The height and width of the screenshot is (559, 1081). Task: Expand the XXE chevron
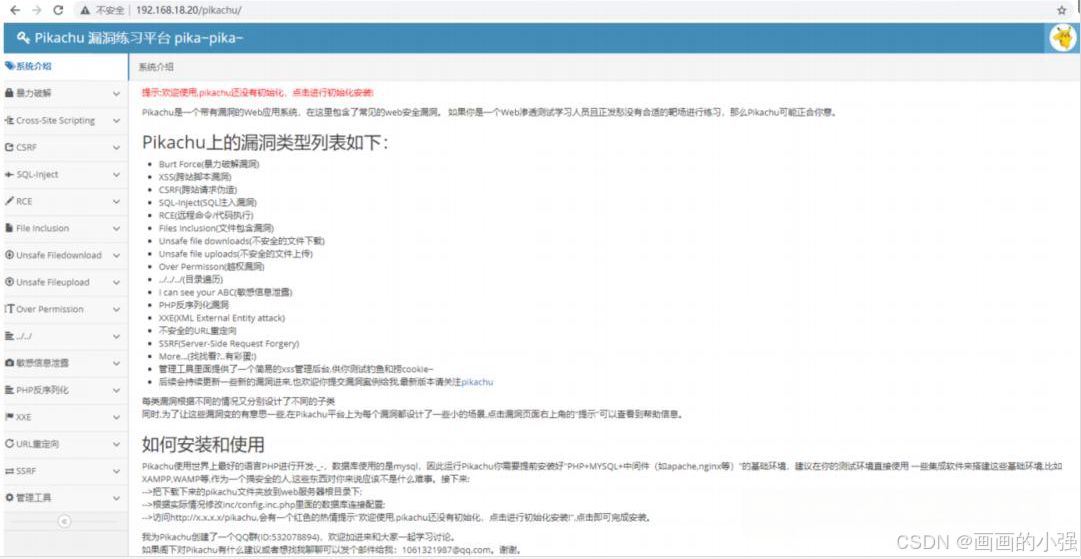[117, 417]
